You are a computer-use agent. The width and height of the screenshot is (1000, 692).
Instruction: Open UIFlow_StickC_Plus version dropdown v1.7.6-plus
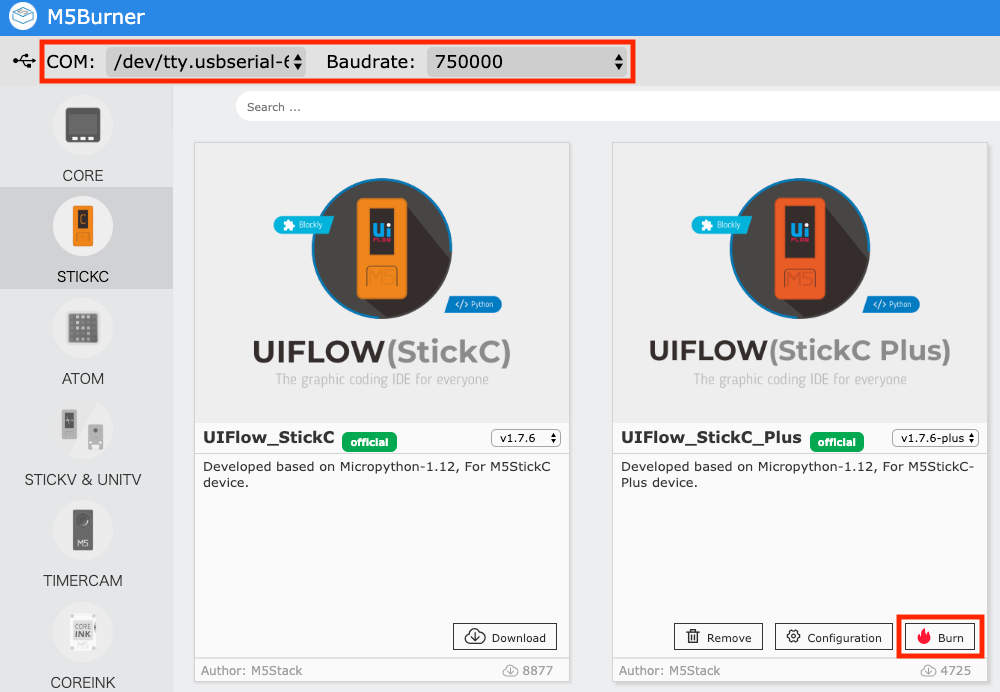(935, 438)
